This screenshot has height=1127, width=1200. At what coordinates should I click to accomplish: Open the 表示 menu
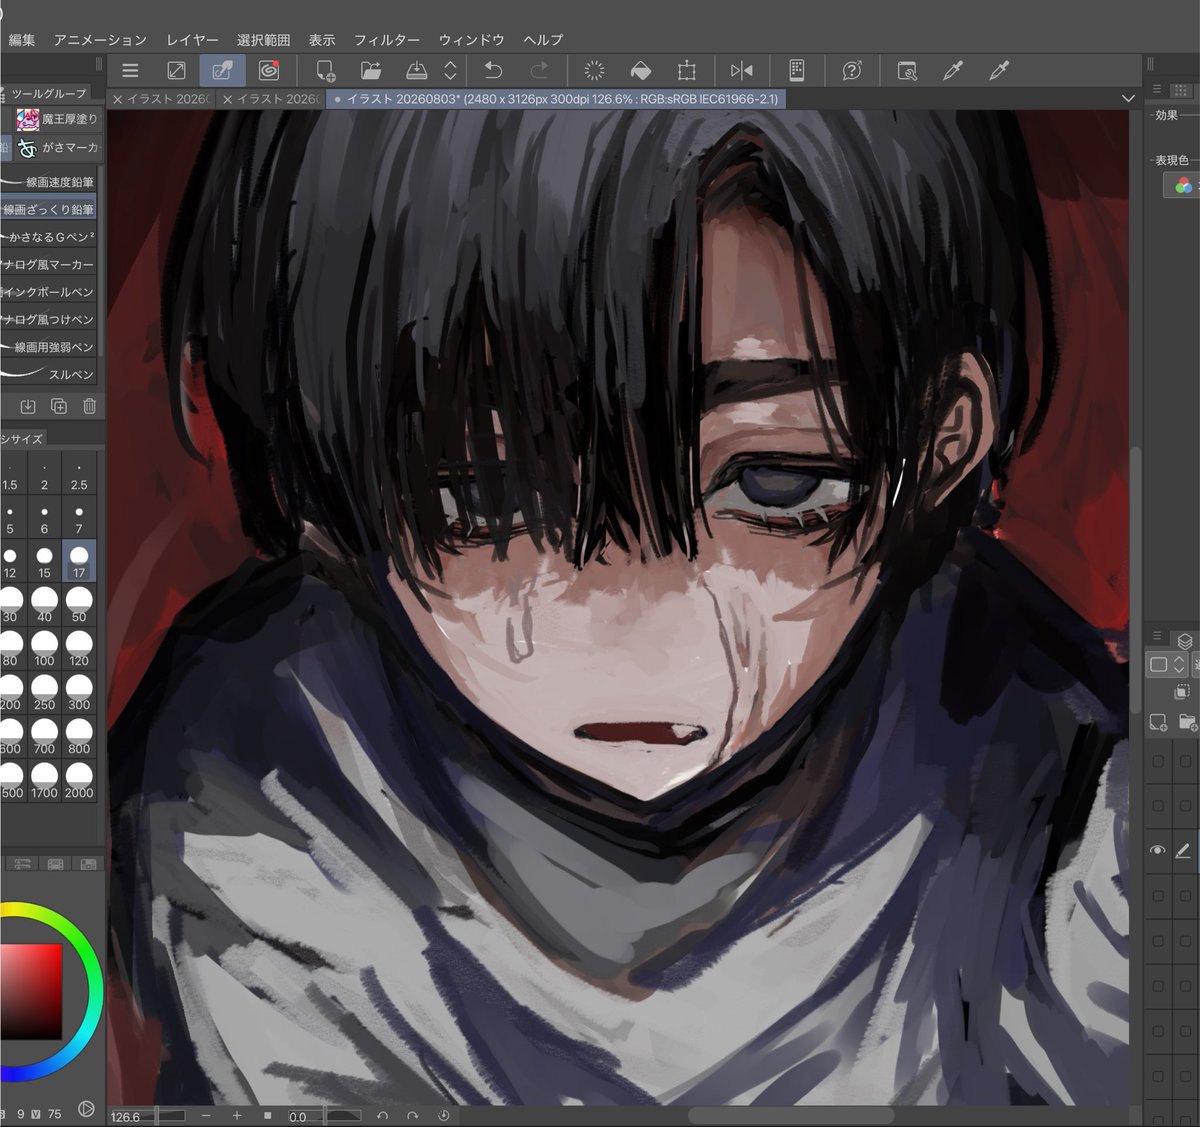(x=322, y=40)
